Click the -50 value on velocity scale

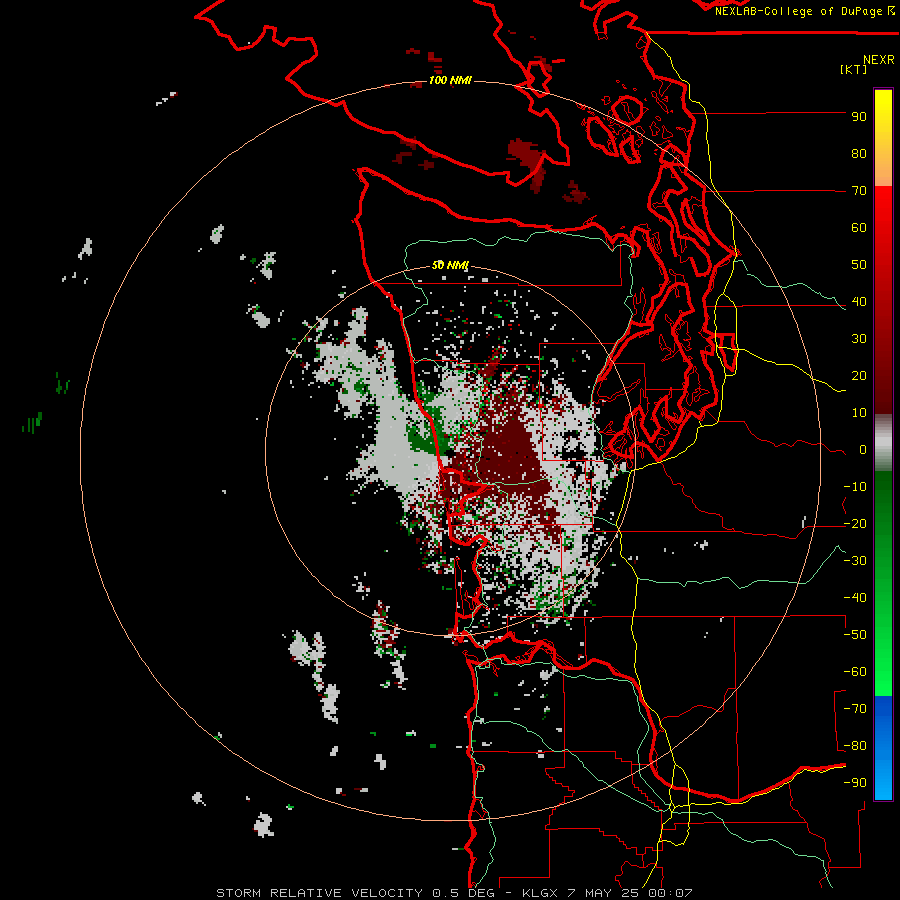(x=855, y=635)
